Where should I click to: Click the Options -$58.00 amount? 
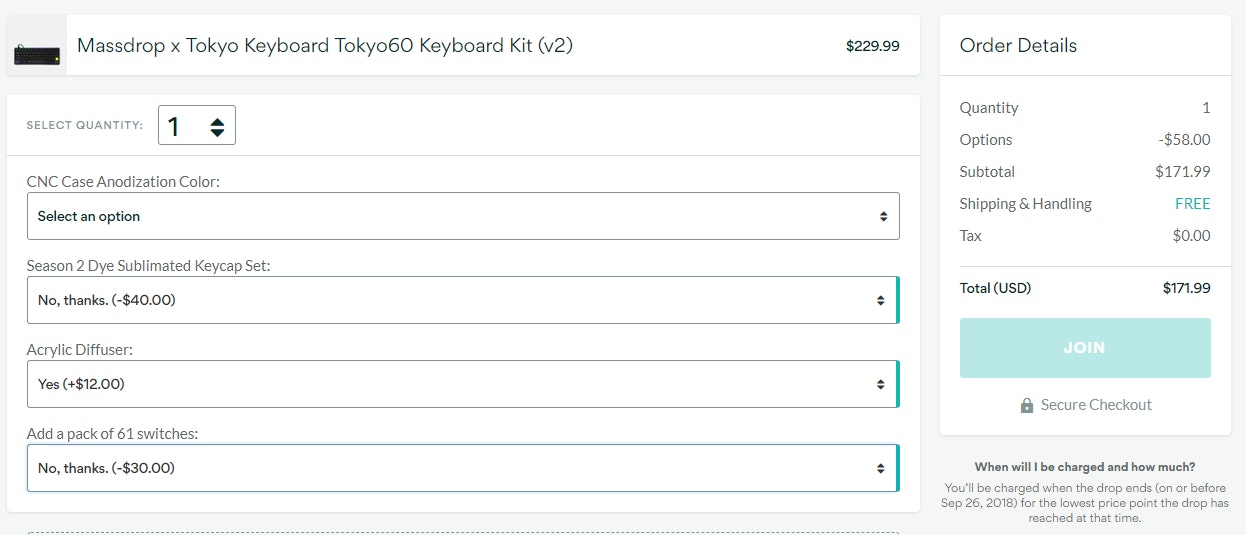pyautogui.click(x=1184, y=140)
